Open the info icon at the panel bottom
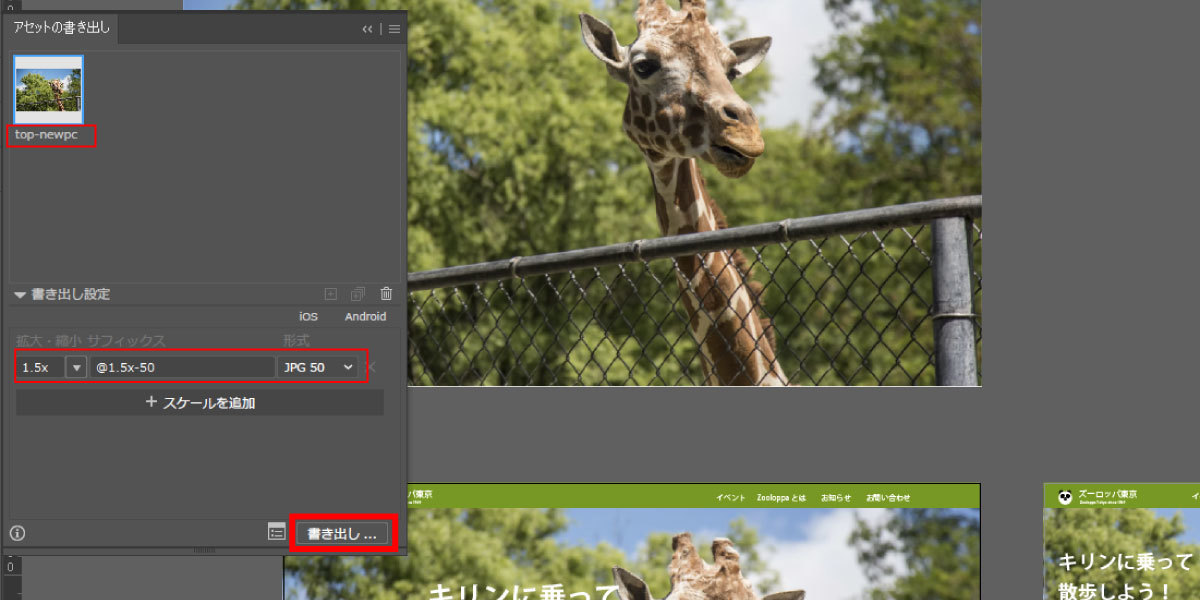1200x600 pixels. [x=17, y=533]
